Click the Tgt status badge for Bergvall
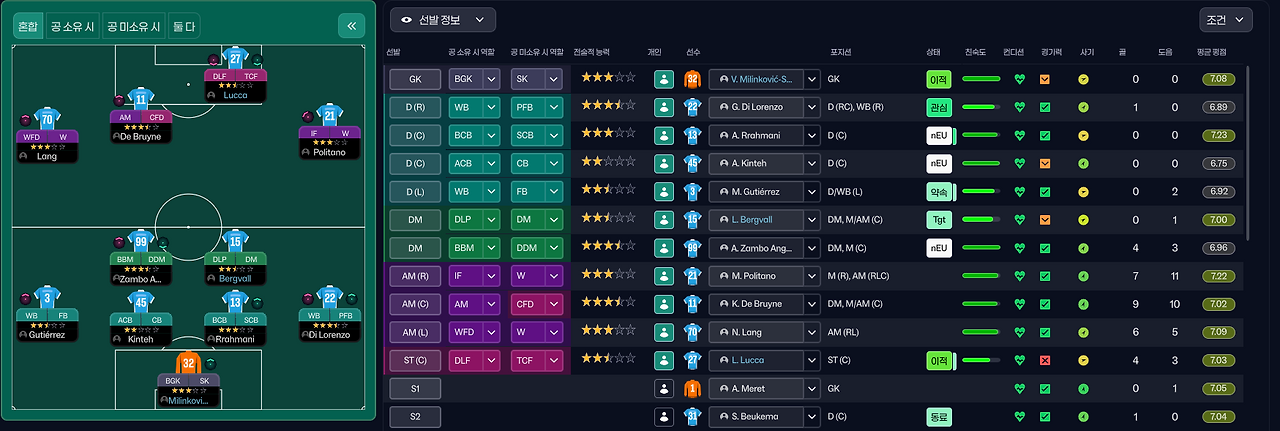1280x431 pixels. click(x=939, y=219)
